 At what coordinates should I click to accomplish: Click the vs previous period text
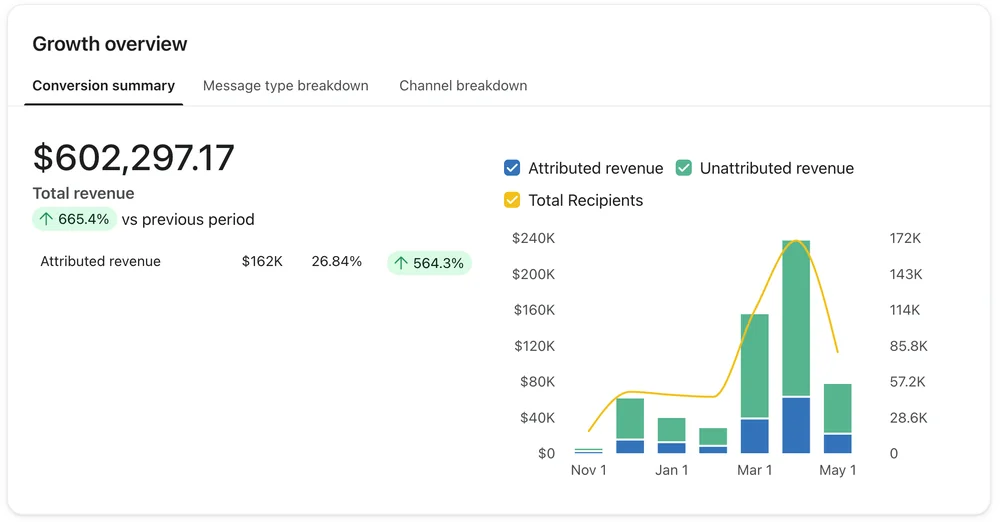point(188,220)
